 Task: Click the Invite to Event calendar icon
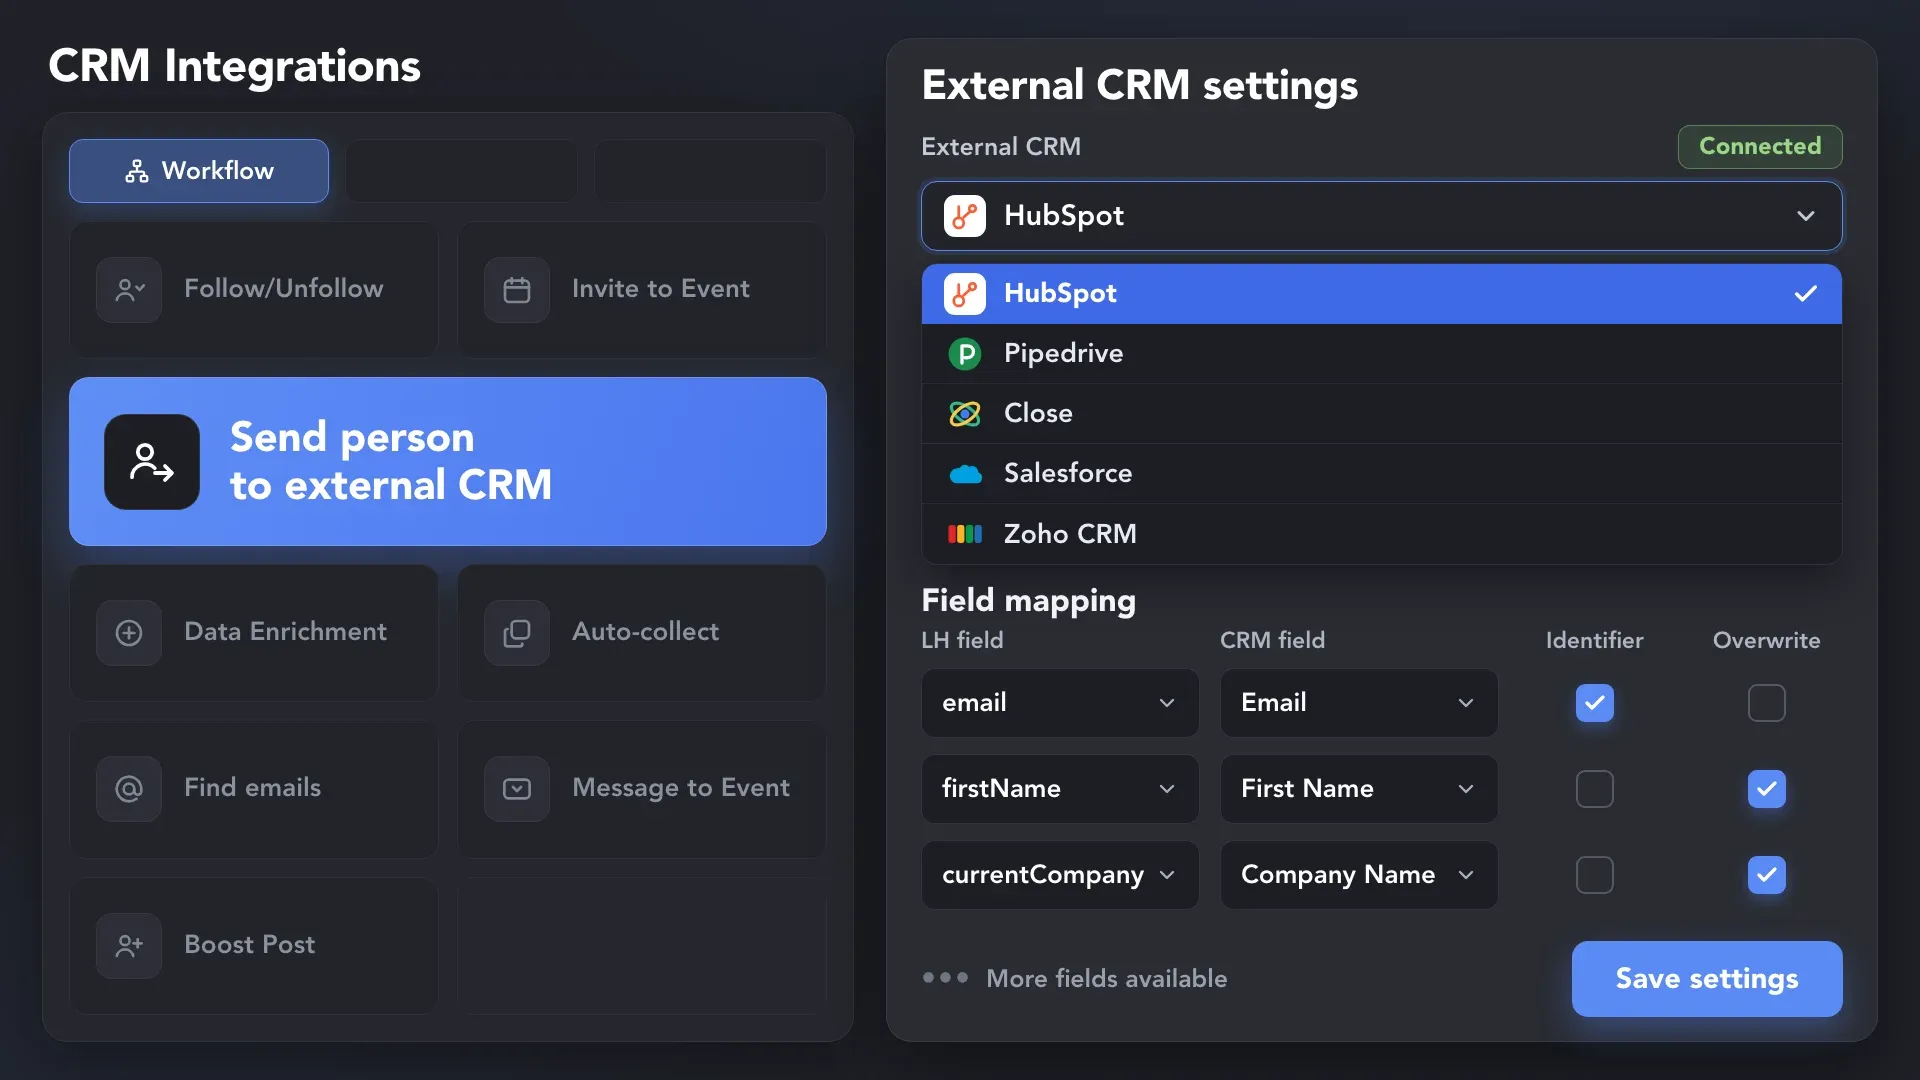point(517,290)
